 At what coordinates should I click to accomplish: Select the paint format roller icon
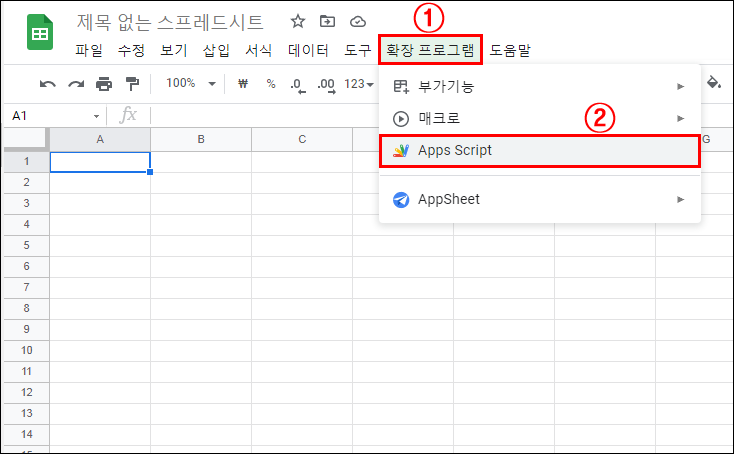(x=132, y=84)
